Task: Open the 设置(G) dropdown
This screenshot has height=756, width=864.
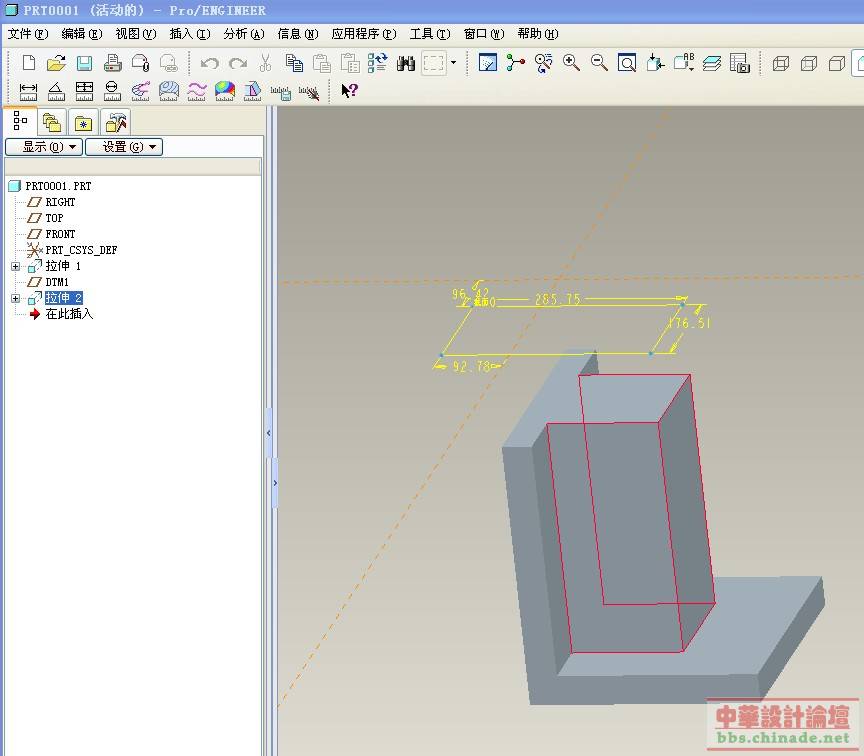Action: [124, 147]
